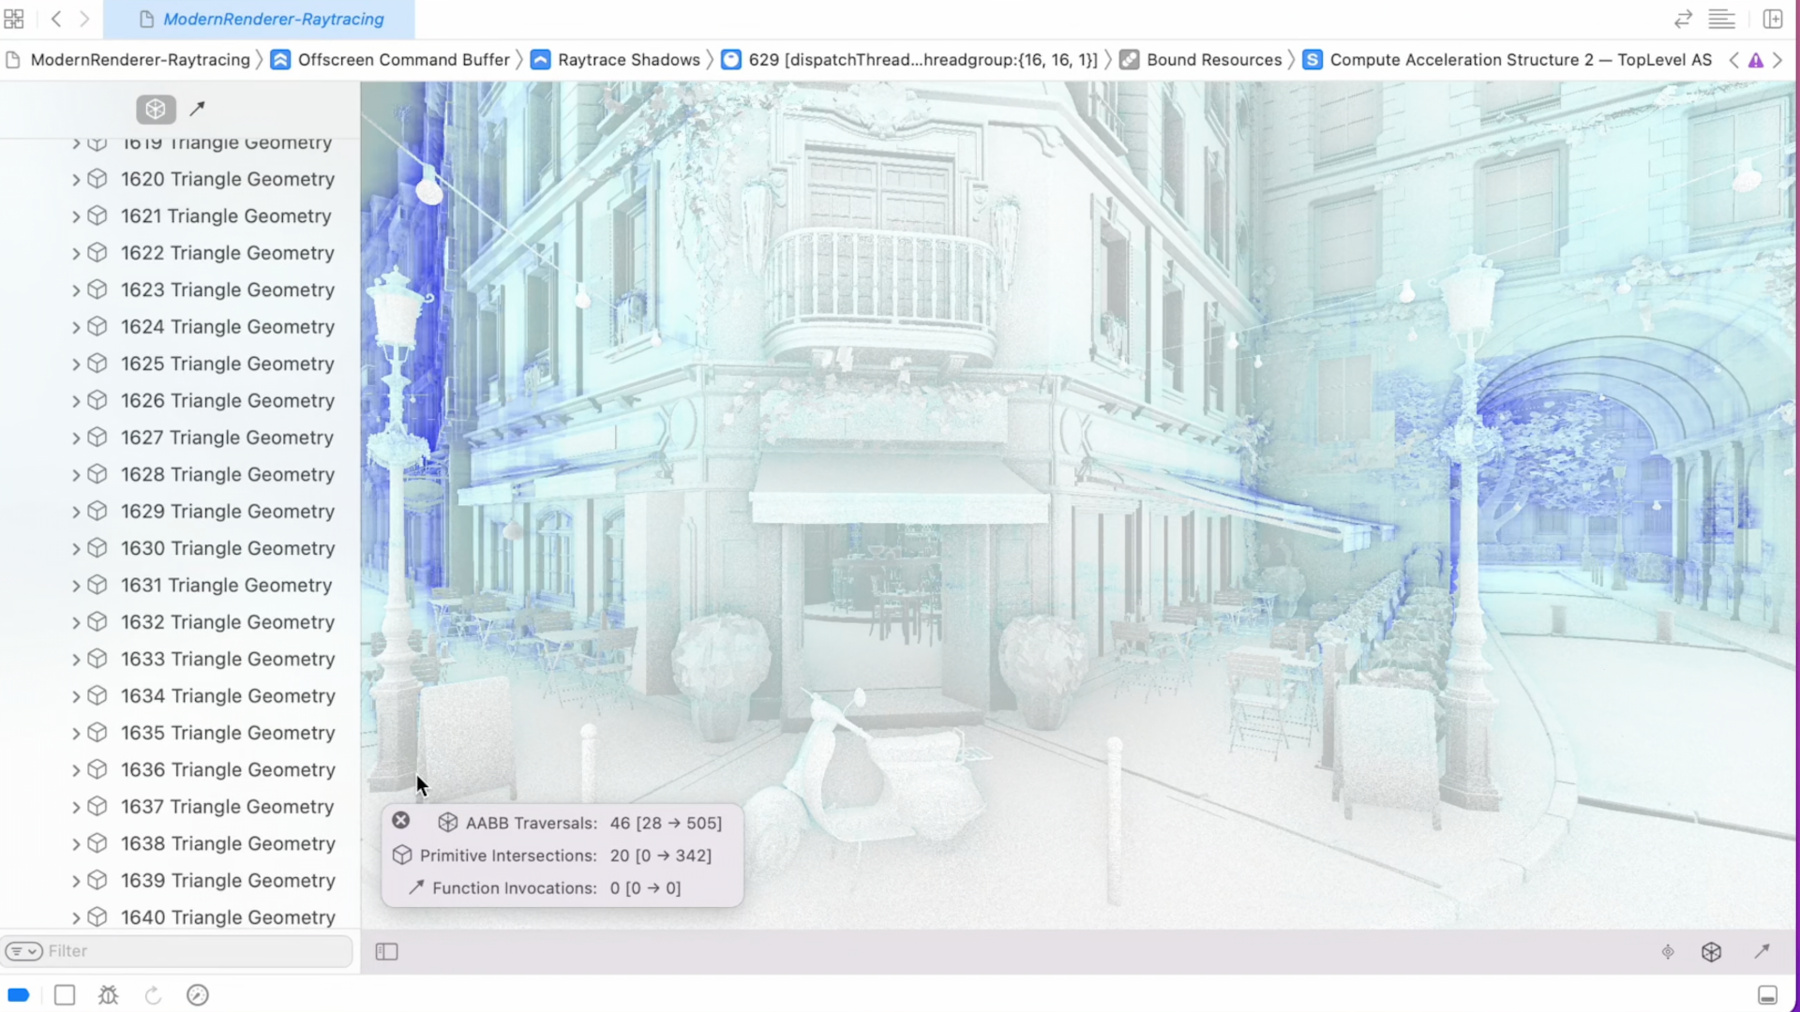Open Compute Acceleration Structure 2 breadcrumb

tap(1508, 60)
